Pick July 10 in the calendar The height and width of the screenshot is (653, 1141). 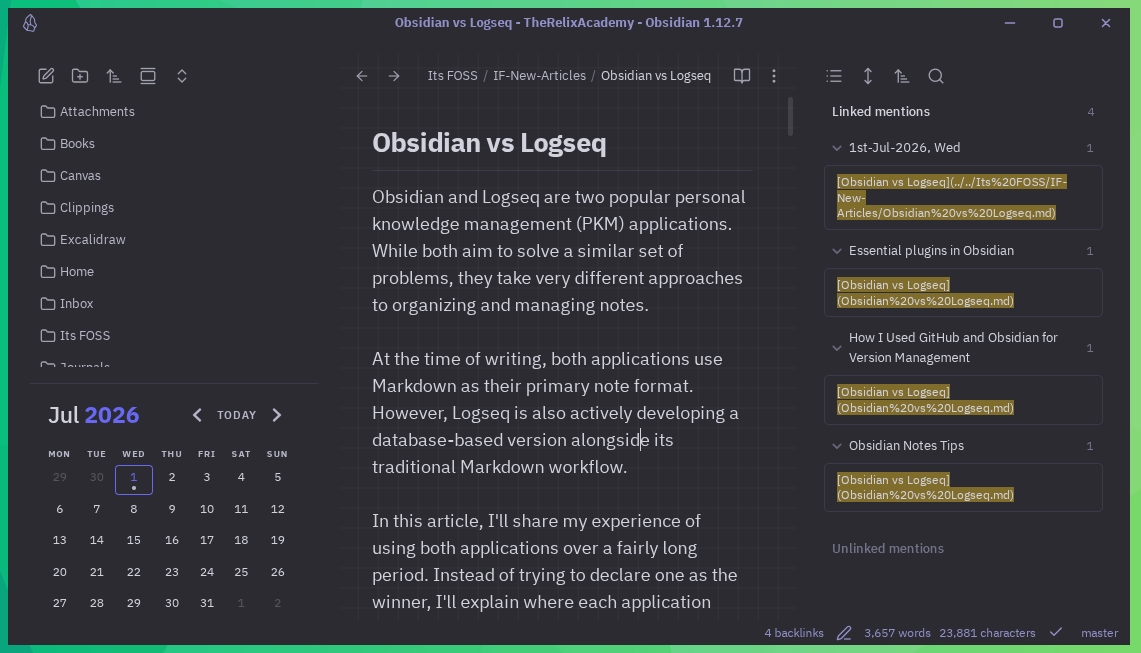coord(207,509)
